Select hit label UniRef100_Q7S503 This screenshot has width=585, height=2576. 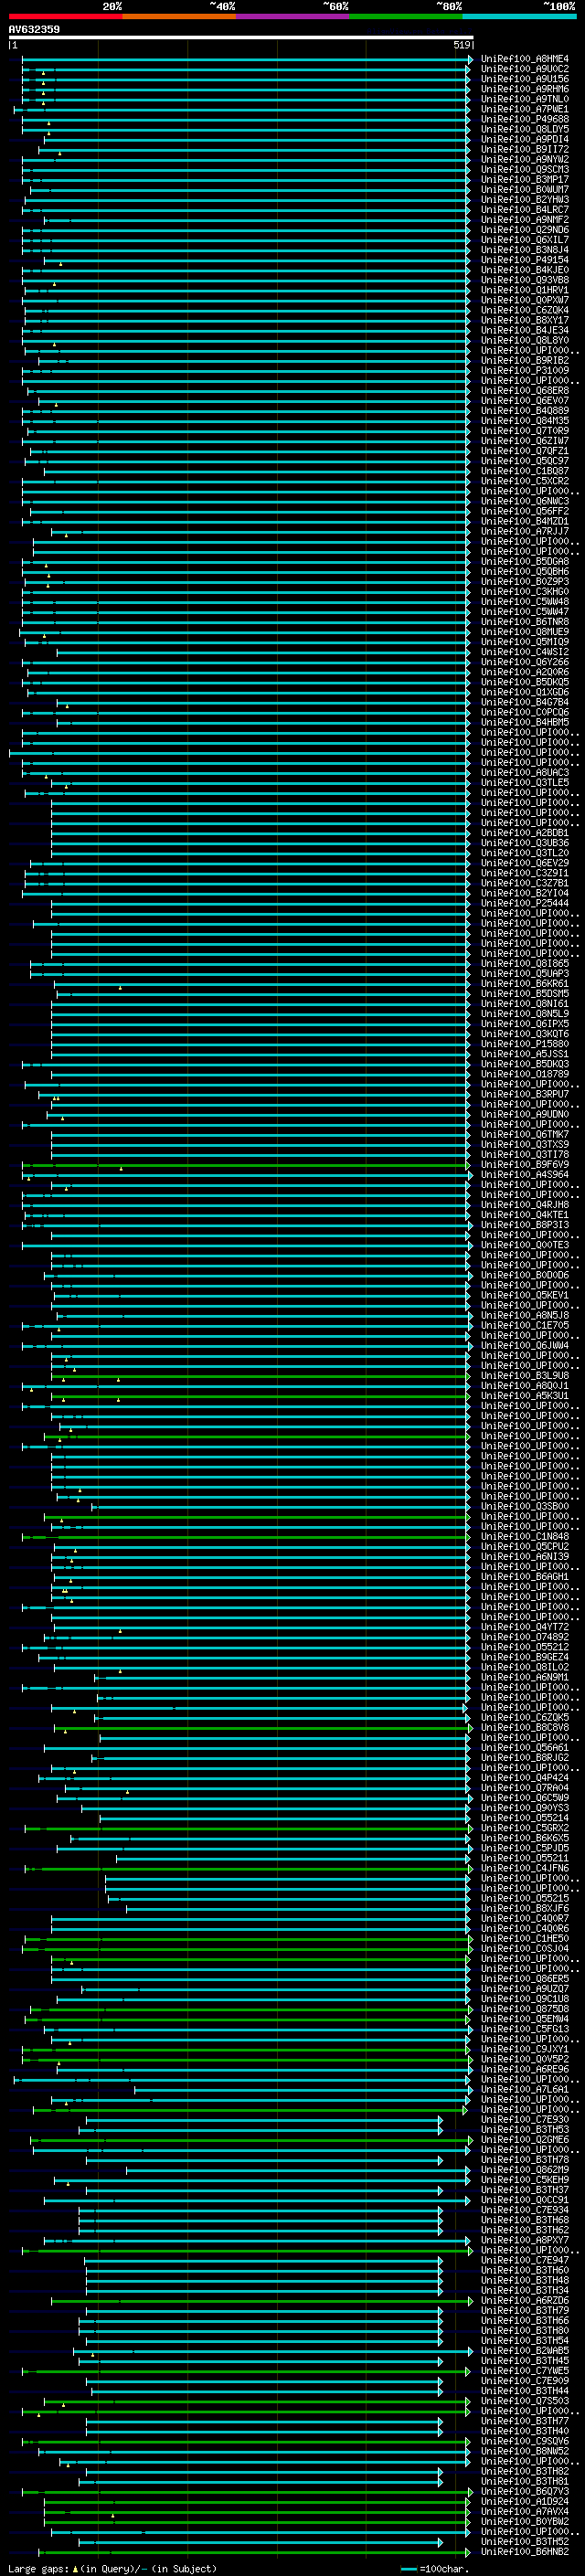525,2400
